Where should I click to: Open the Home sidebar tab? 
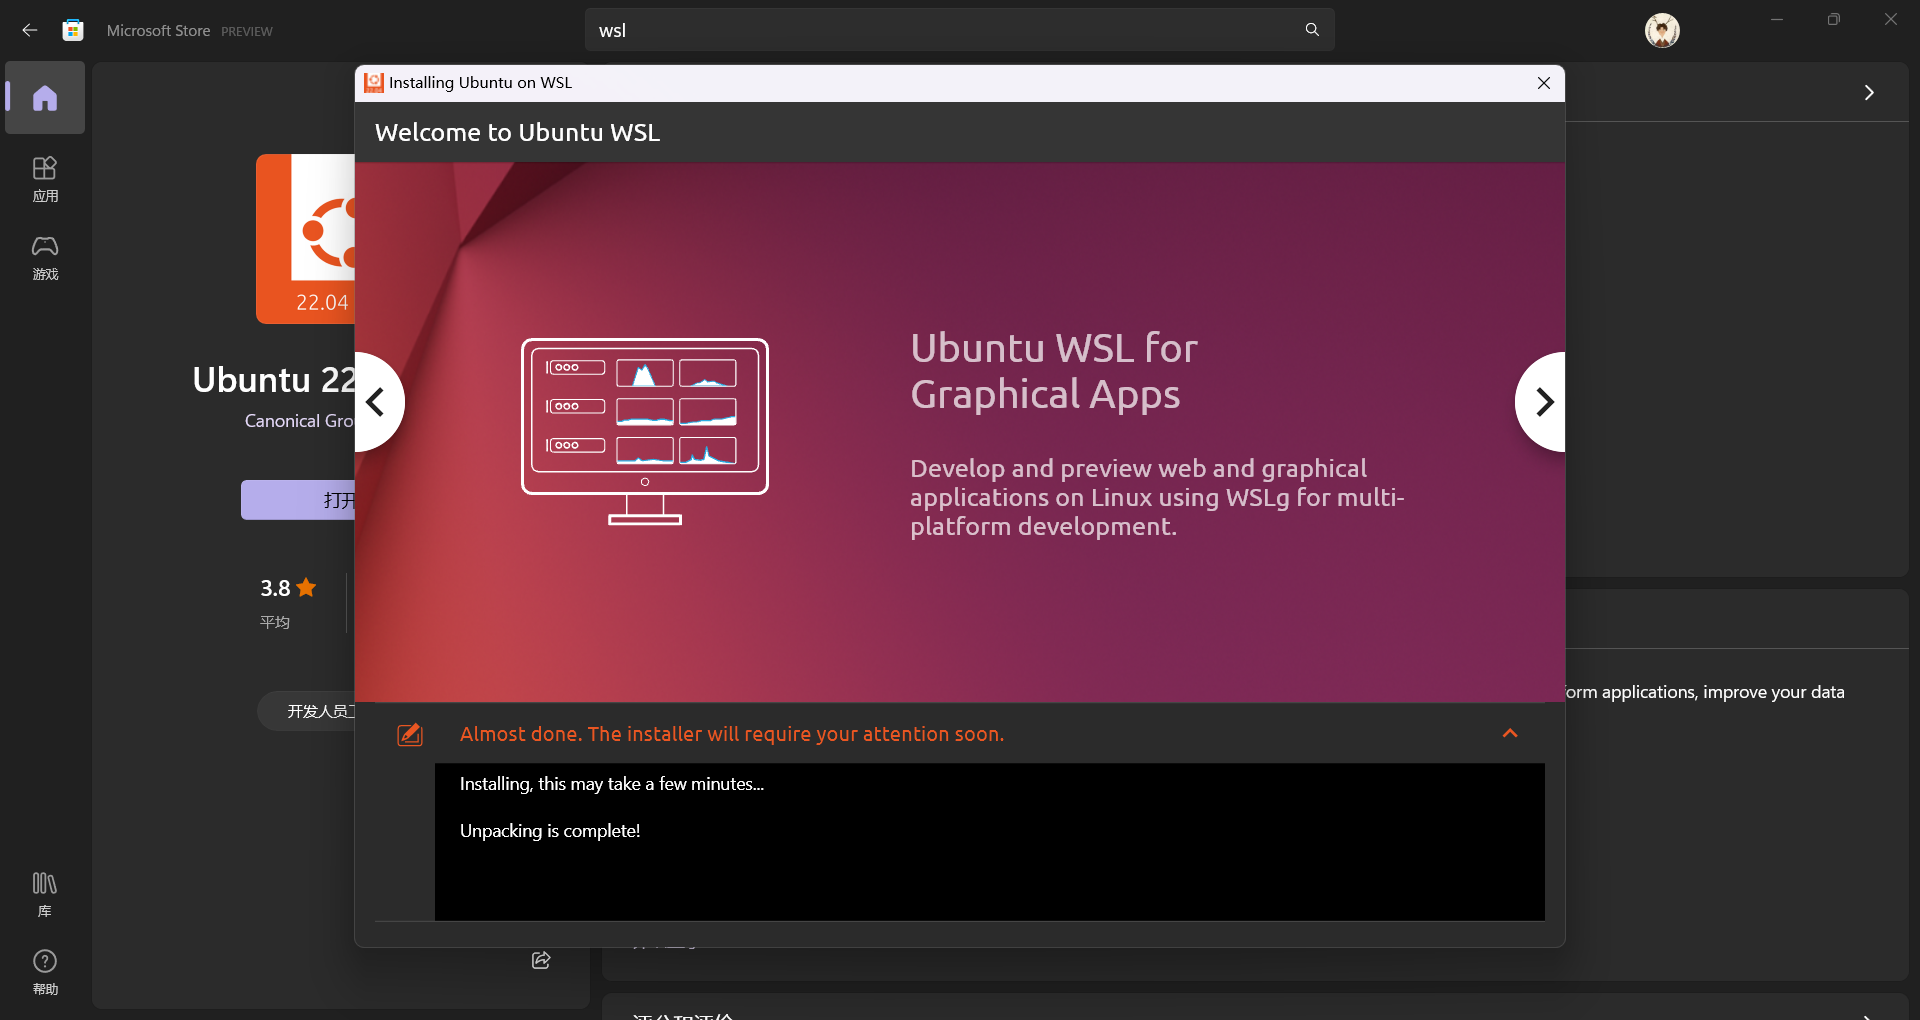[x=45, y=98]
